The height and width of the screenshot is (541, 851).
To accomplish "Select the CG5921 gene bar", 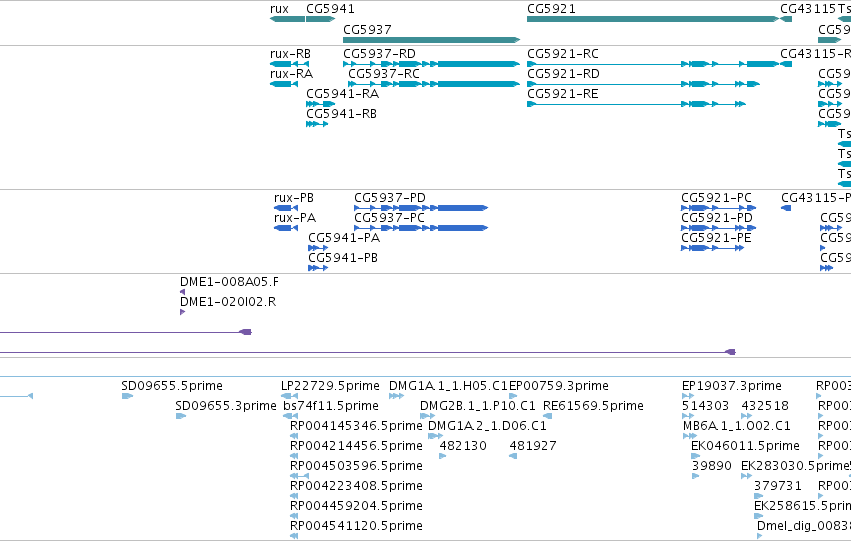I will [x=653, y=19].
